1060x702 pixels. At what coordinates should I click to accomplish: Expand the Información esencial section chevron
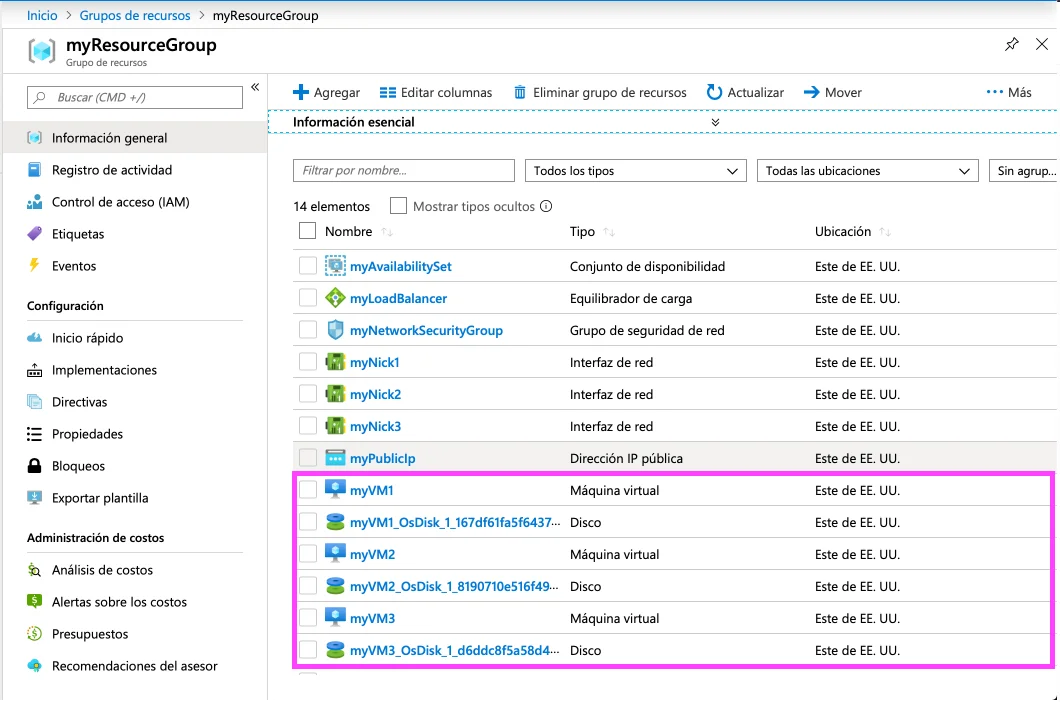(715, 122)
